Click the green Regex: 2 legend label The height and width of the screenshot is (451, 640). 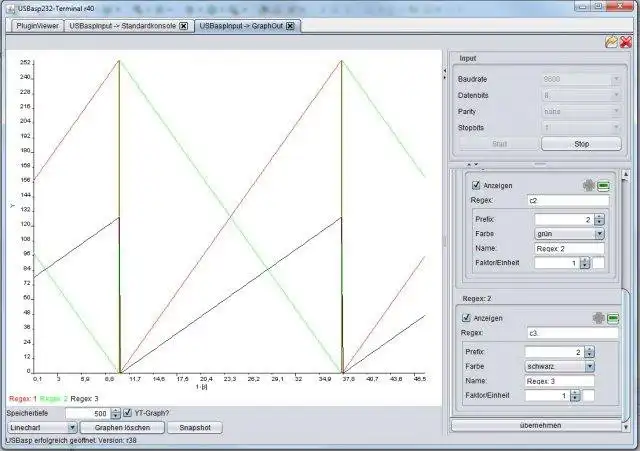tap(53, 399)
